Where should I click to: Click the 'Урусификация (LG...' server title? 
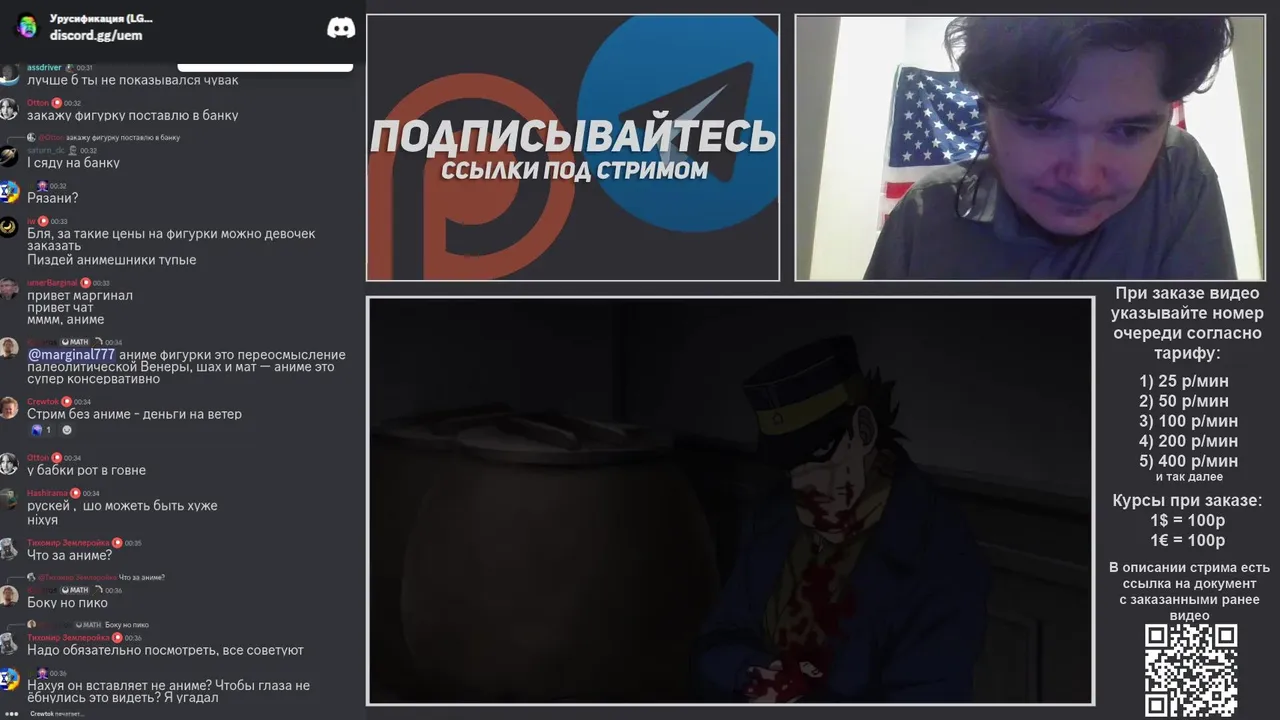point(101,19)
